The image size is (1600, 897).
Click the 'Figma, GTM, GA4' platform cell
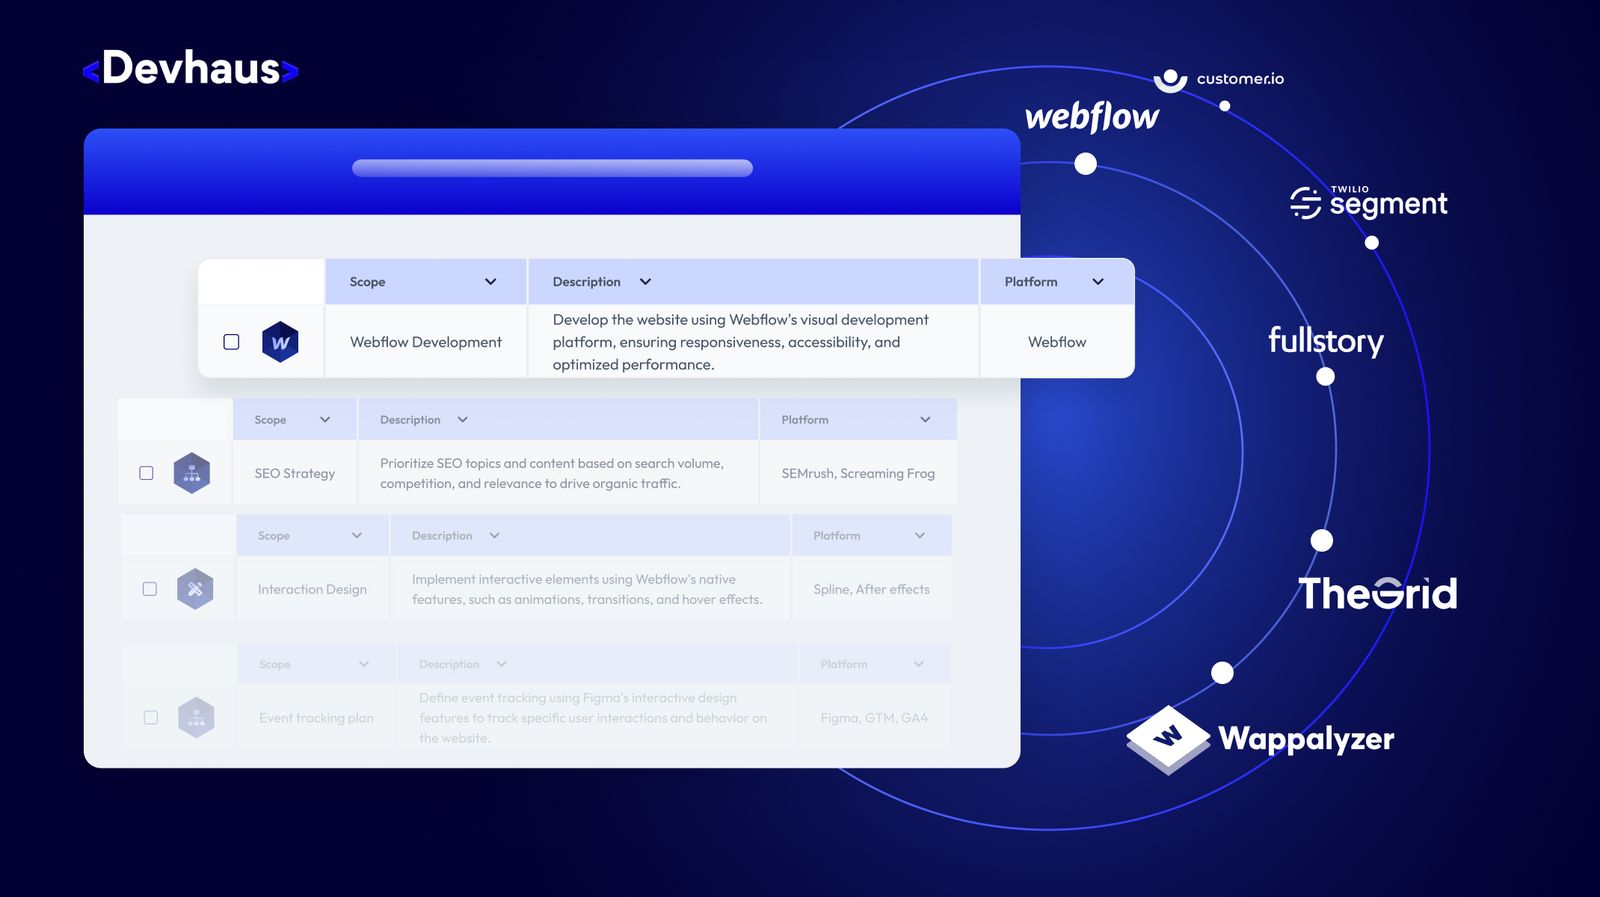point(874,717)
